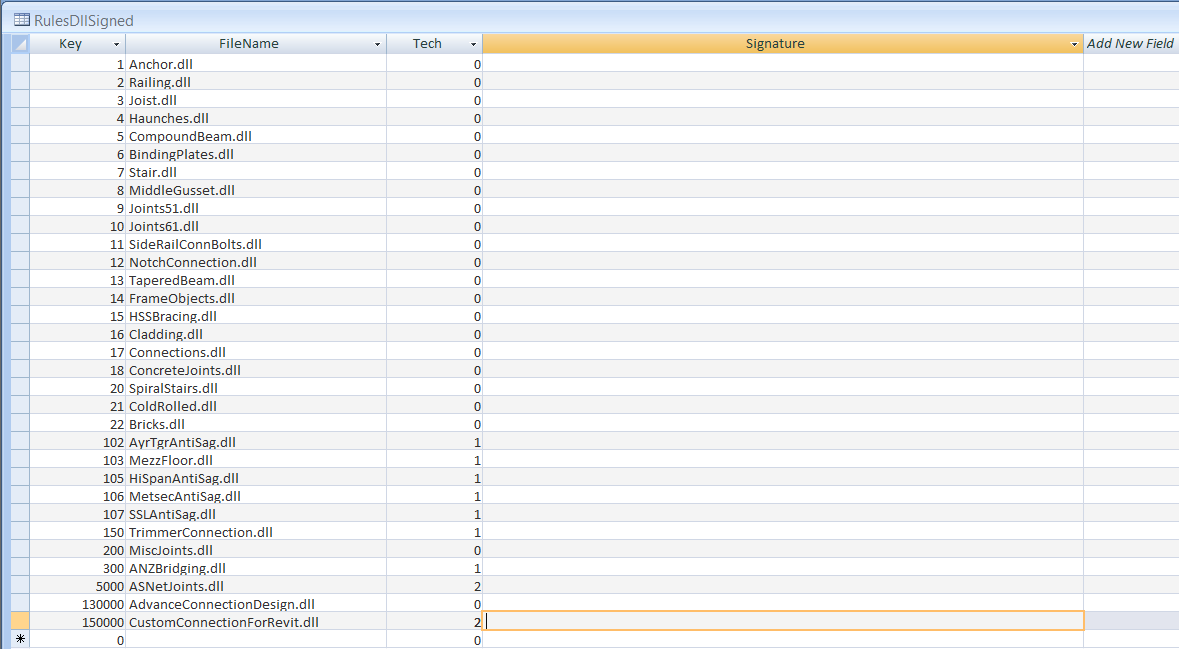Click the Joist.dll cell
1179x649 pixels.
pyautogui.click(x=256, y=100)
